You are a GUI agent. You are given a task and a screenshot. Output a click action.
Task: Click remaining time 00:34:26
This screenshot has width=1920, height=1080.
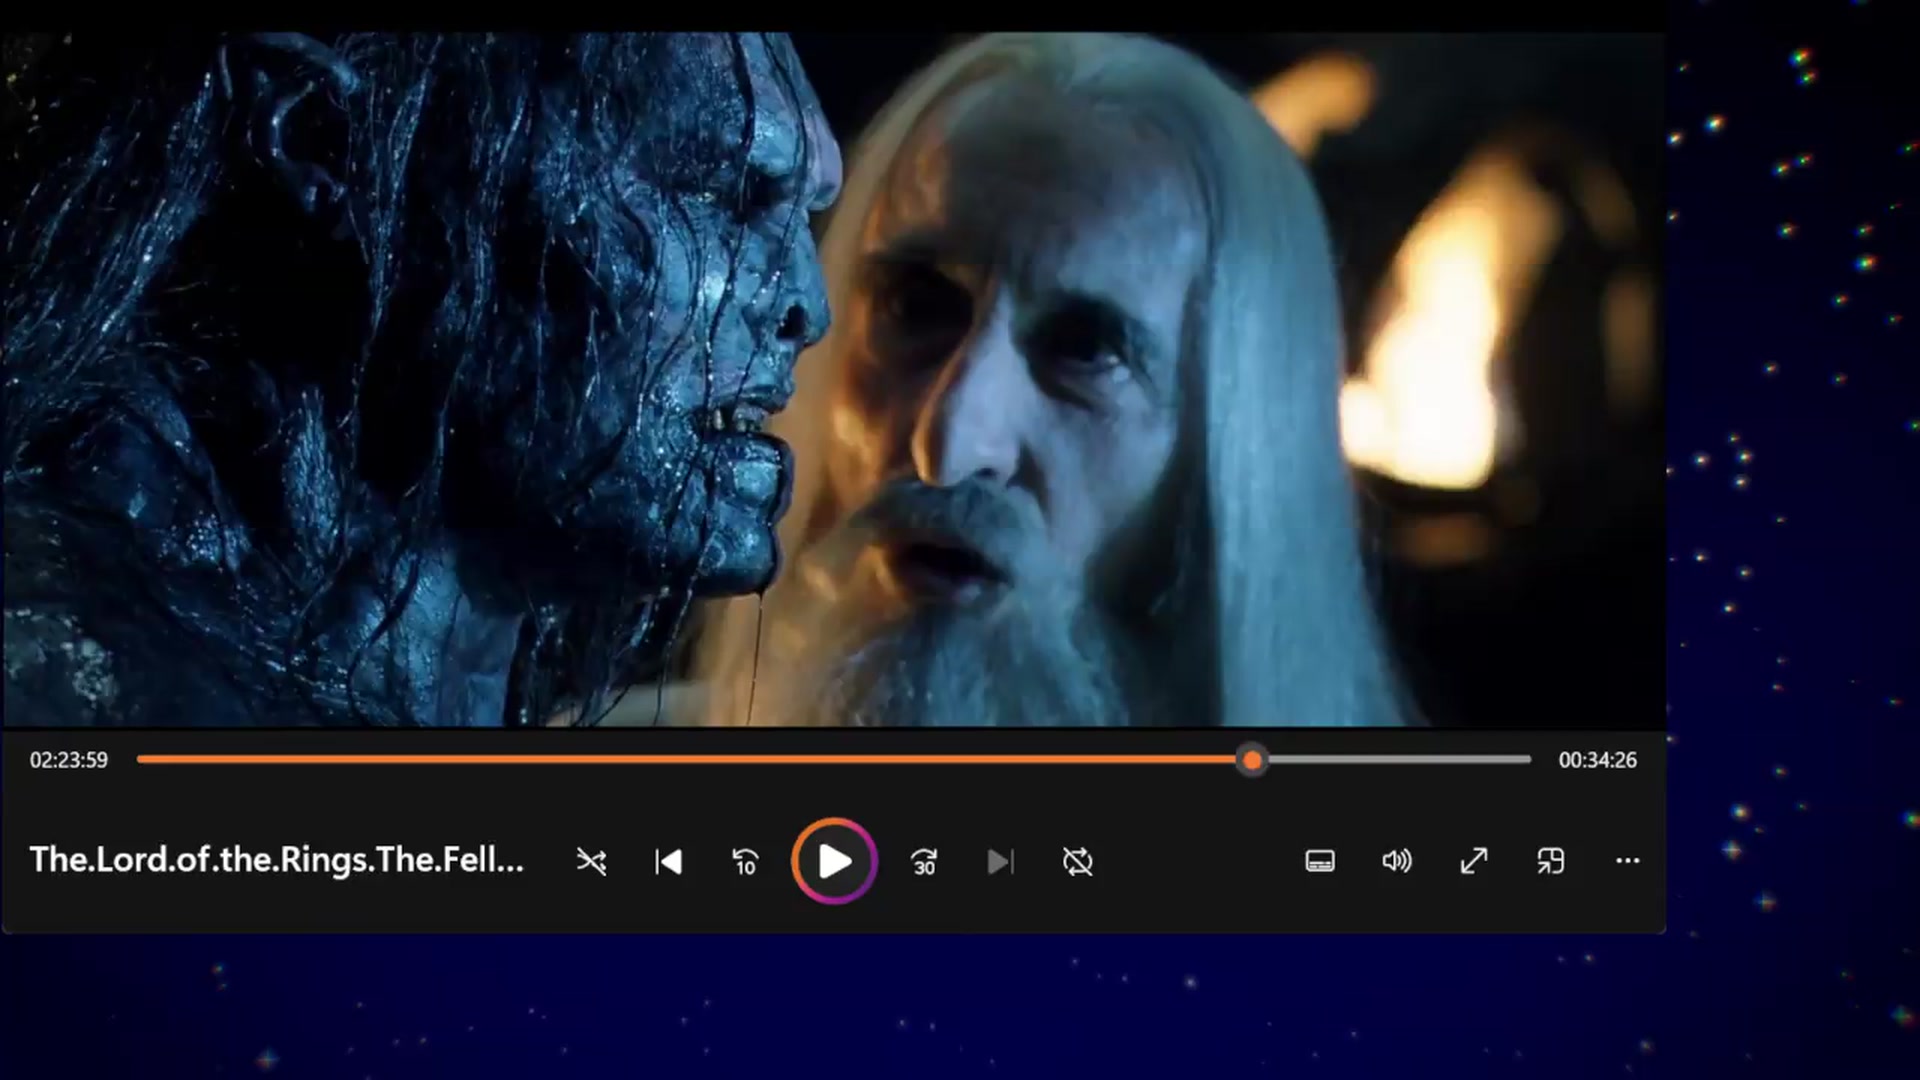coord(1597,760)
